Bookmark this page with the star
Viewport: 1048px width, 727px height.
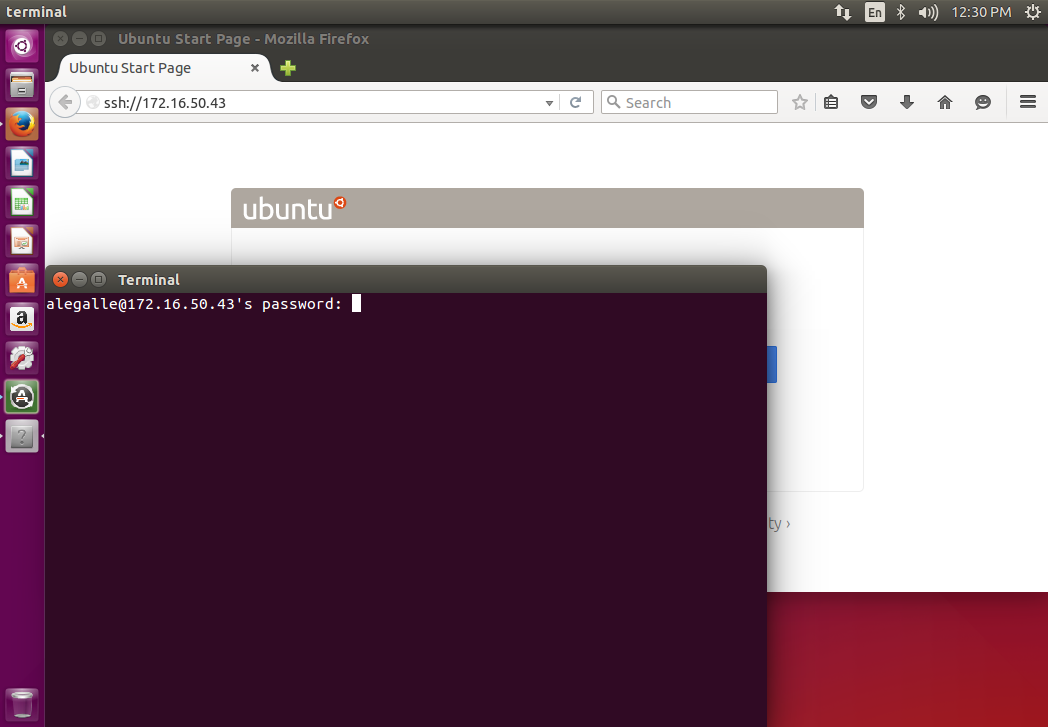click(799, 101)
